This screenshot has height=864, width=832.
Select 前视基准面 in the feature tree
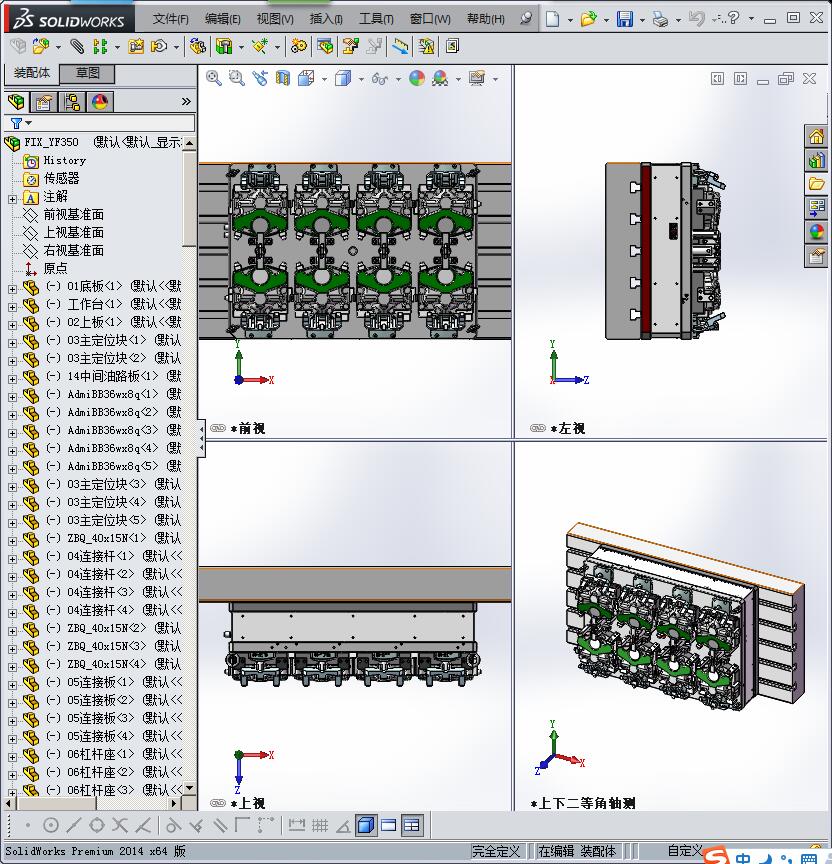[73, 214]
